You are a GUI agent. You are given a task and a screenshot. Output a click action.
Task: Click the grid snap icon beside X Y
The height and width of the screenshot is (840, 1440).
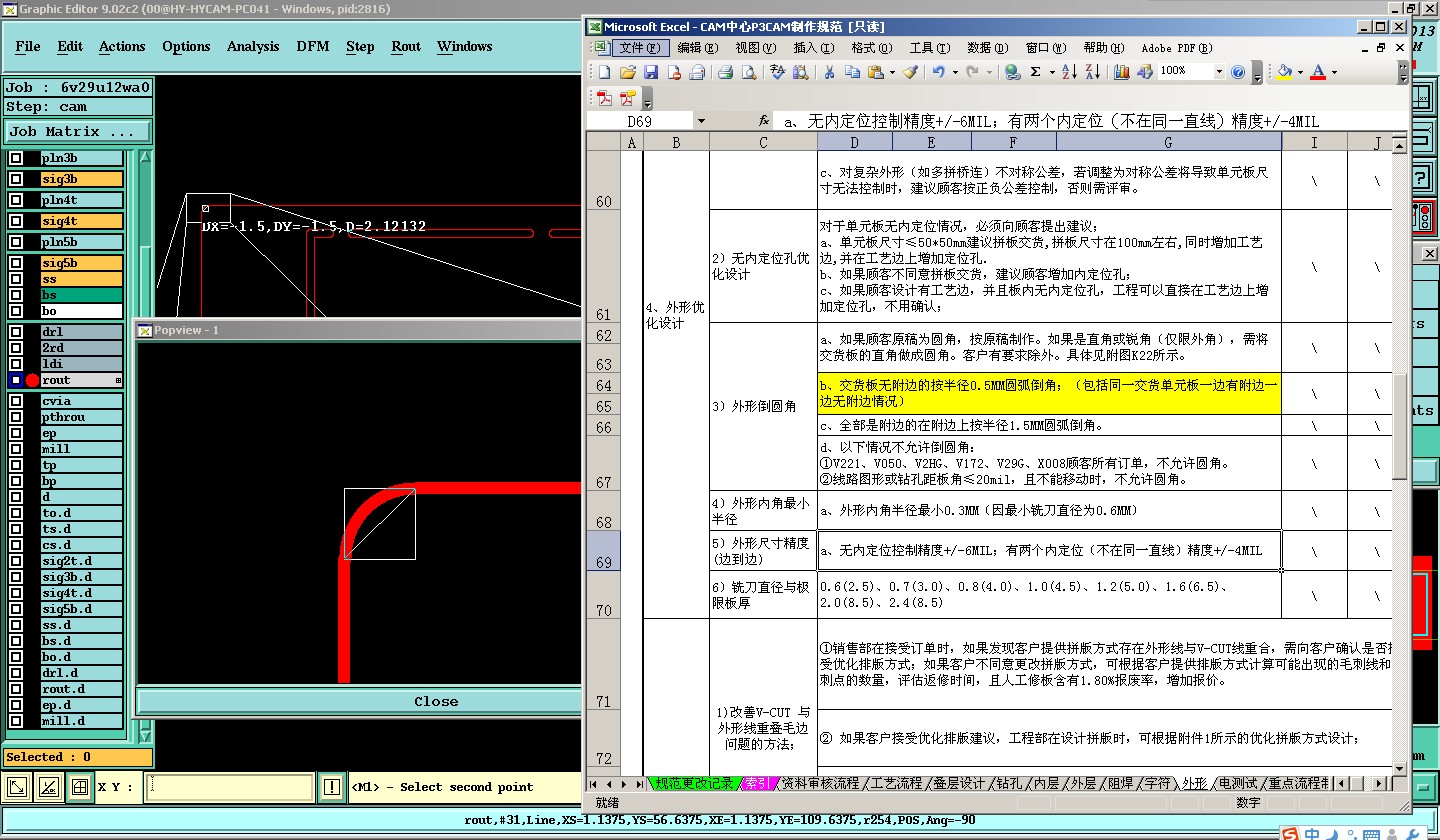pos(80,787)
